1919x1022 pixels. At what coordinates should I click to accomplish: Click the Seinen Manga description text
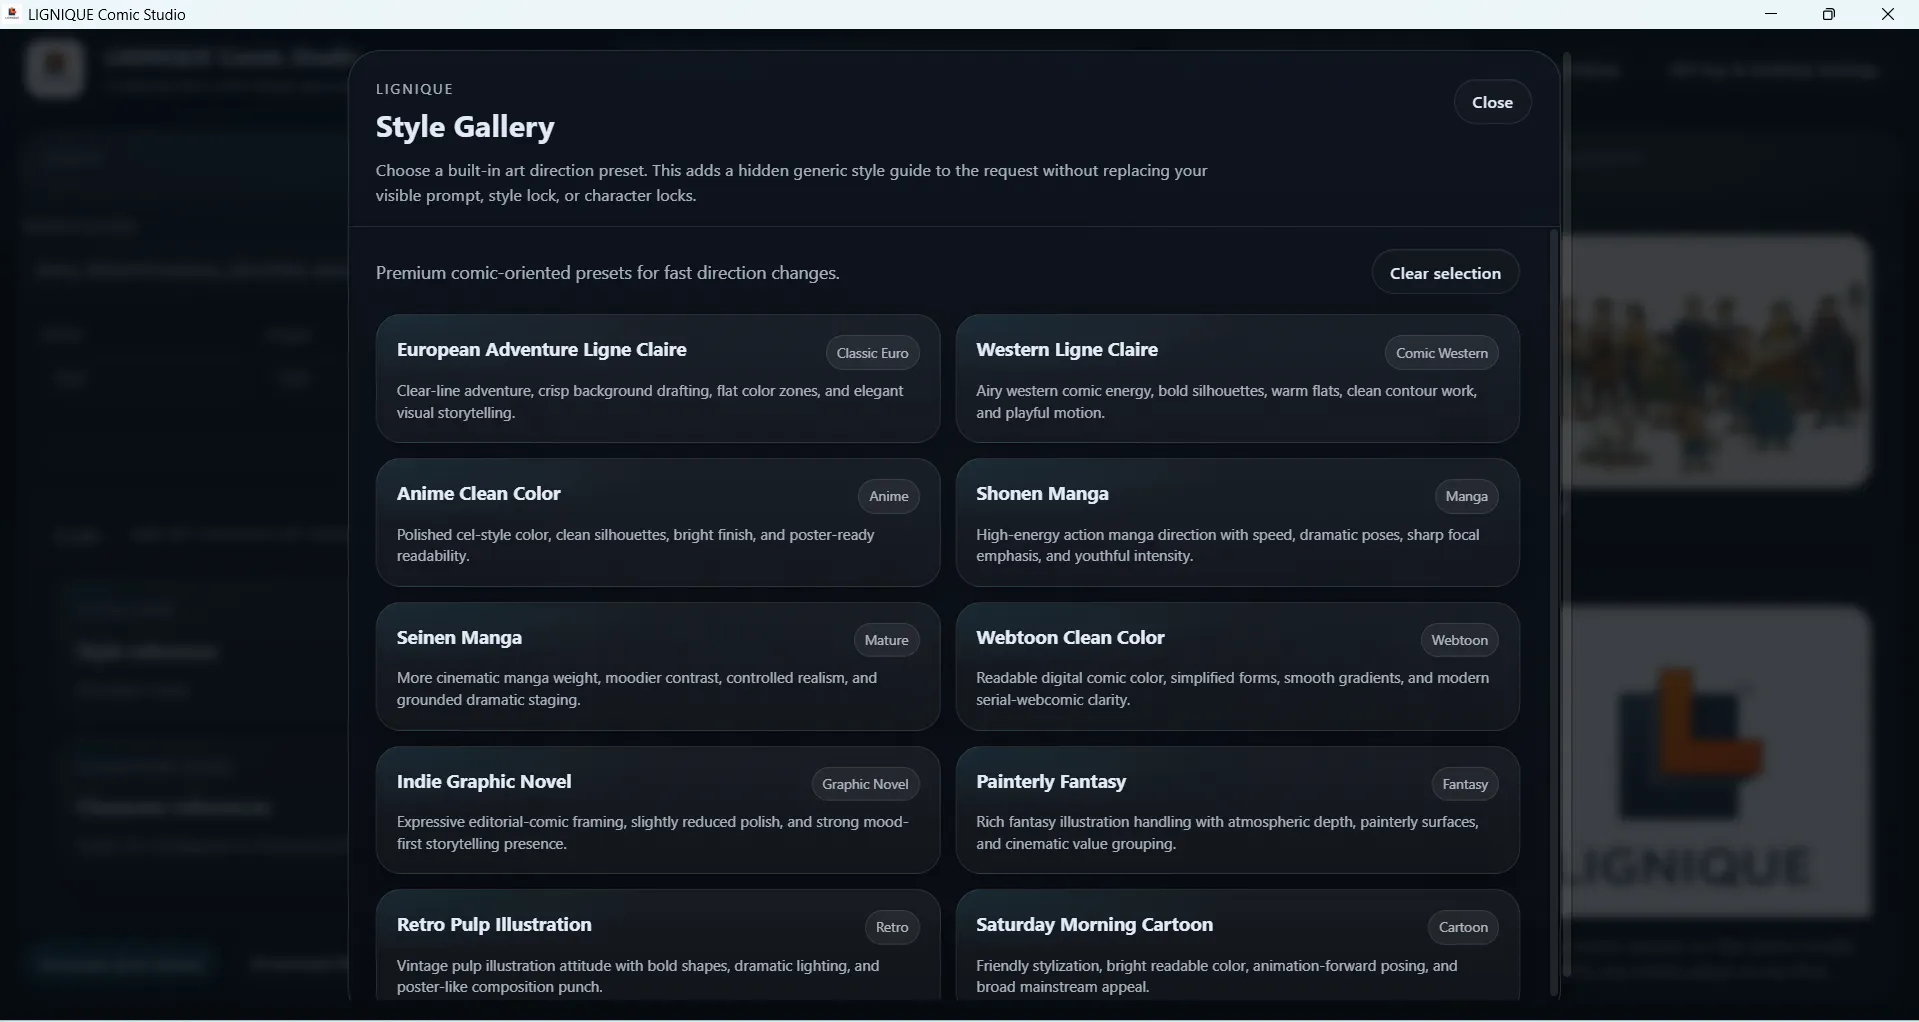pos(637,689)
